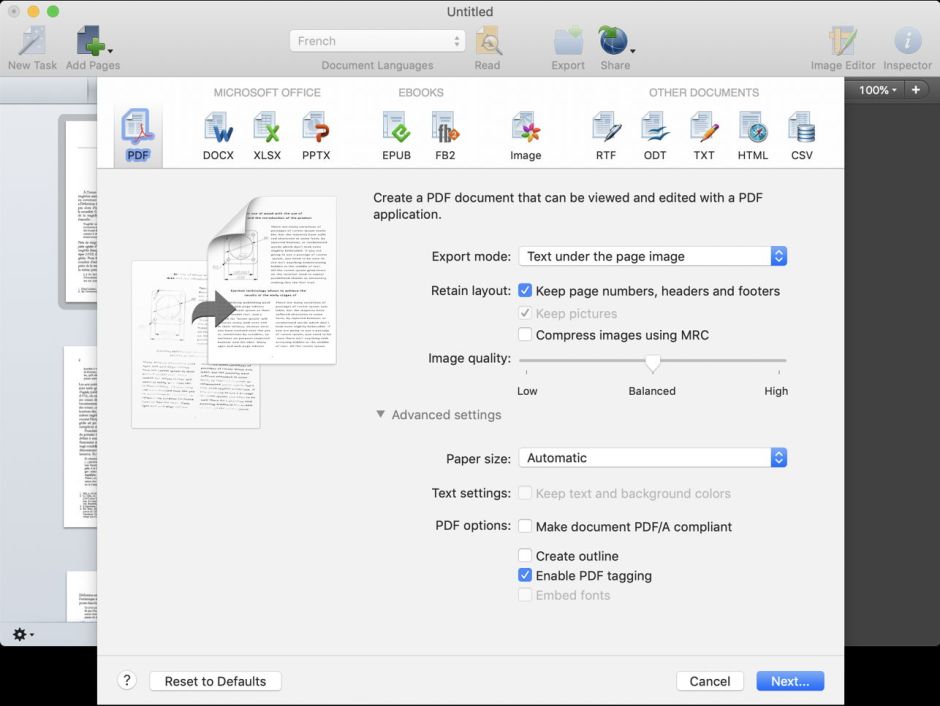Click the Next... button
Image resolution: width=940 pixels, height=706 pixels.
pos(790,681)
